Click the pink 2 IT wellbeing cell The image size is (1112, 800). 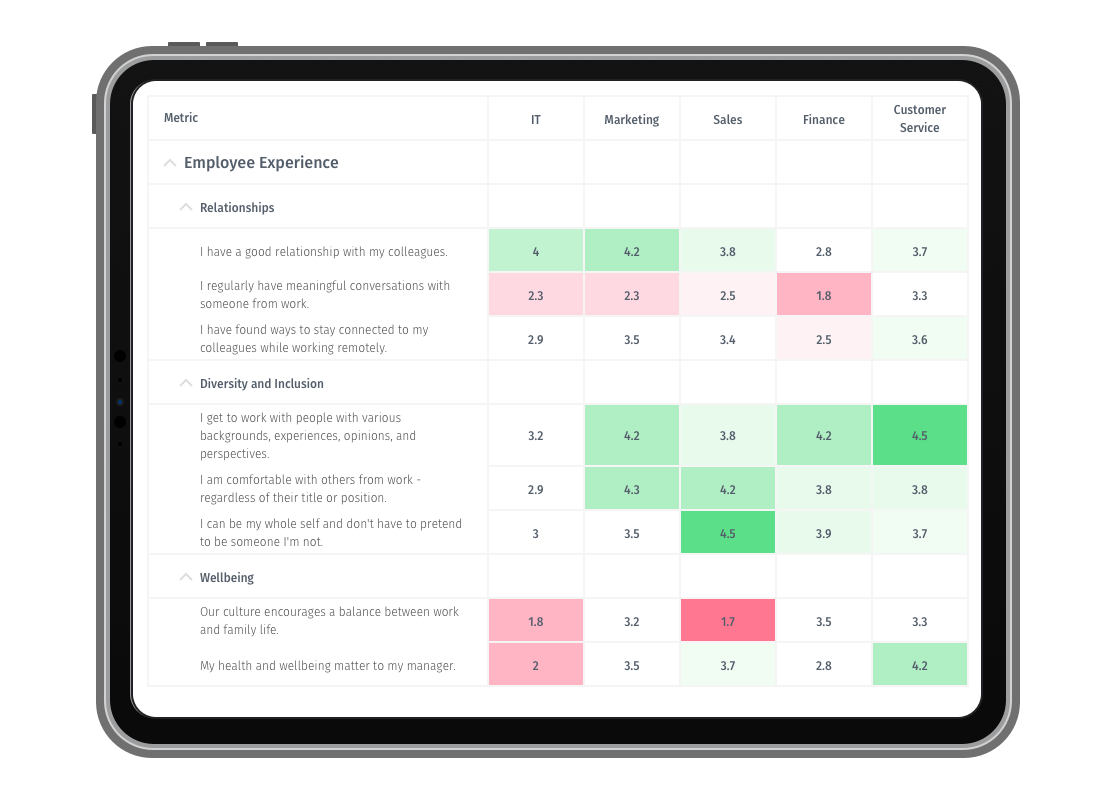click(535, 664)
